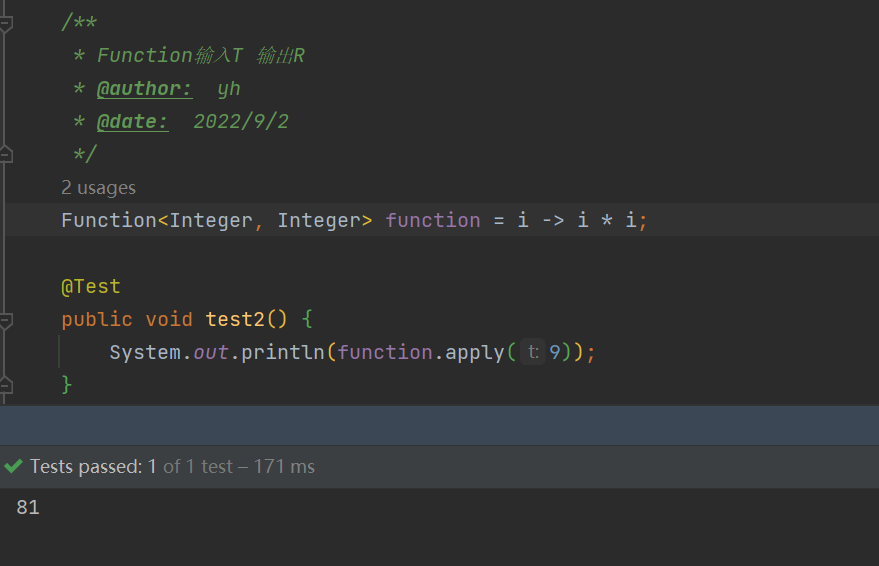Click the test2 method name
The image size is (879, 566).
click(235, 319)
